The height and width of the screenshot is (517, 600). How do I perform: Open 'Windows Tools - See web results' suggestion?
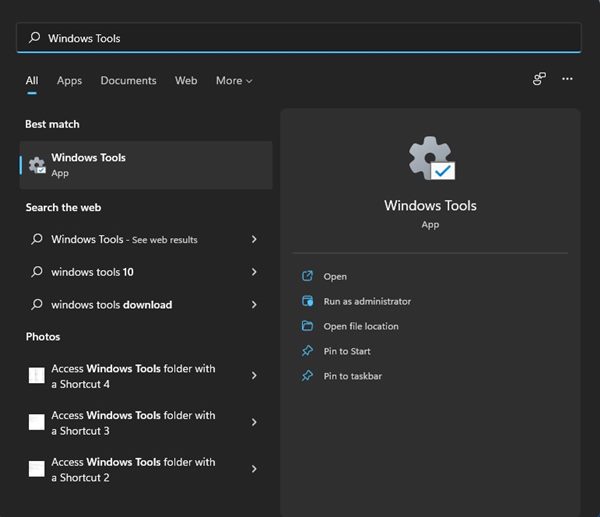coord(124,240)
